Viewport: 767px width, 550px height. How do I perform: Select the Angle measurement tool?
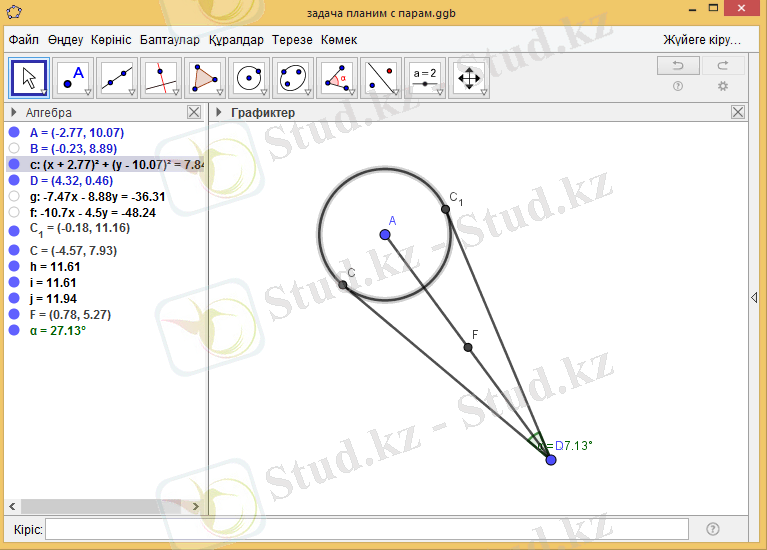tap(337, 76)
